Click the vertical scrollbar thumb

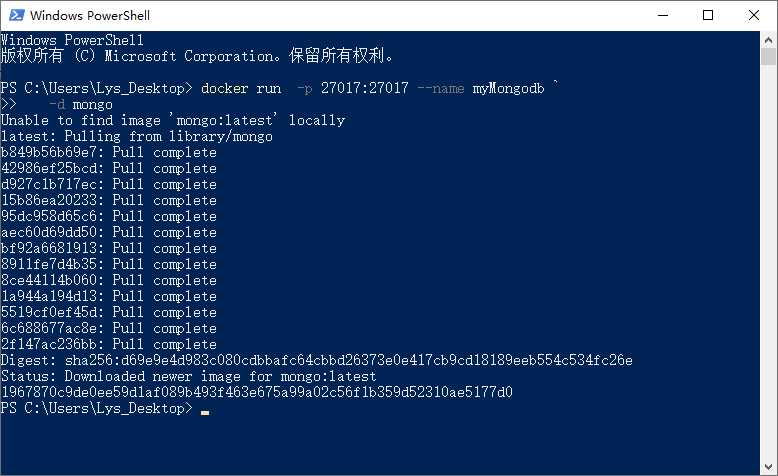pyautogui.click(x=769, y=57)
